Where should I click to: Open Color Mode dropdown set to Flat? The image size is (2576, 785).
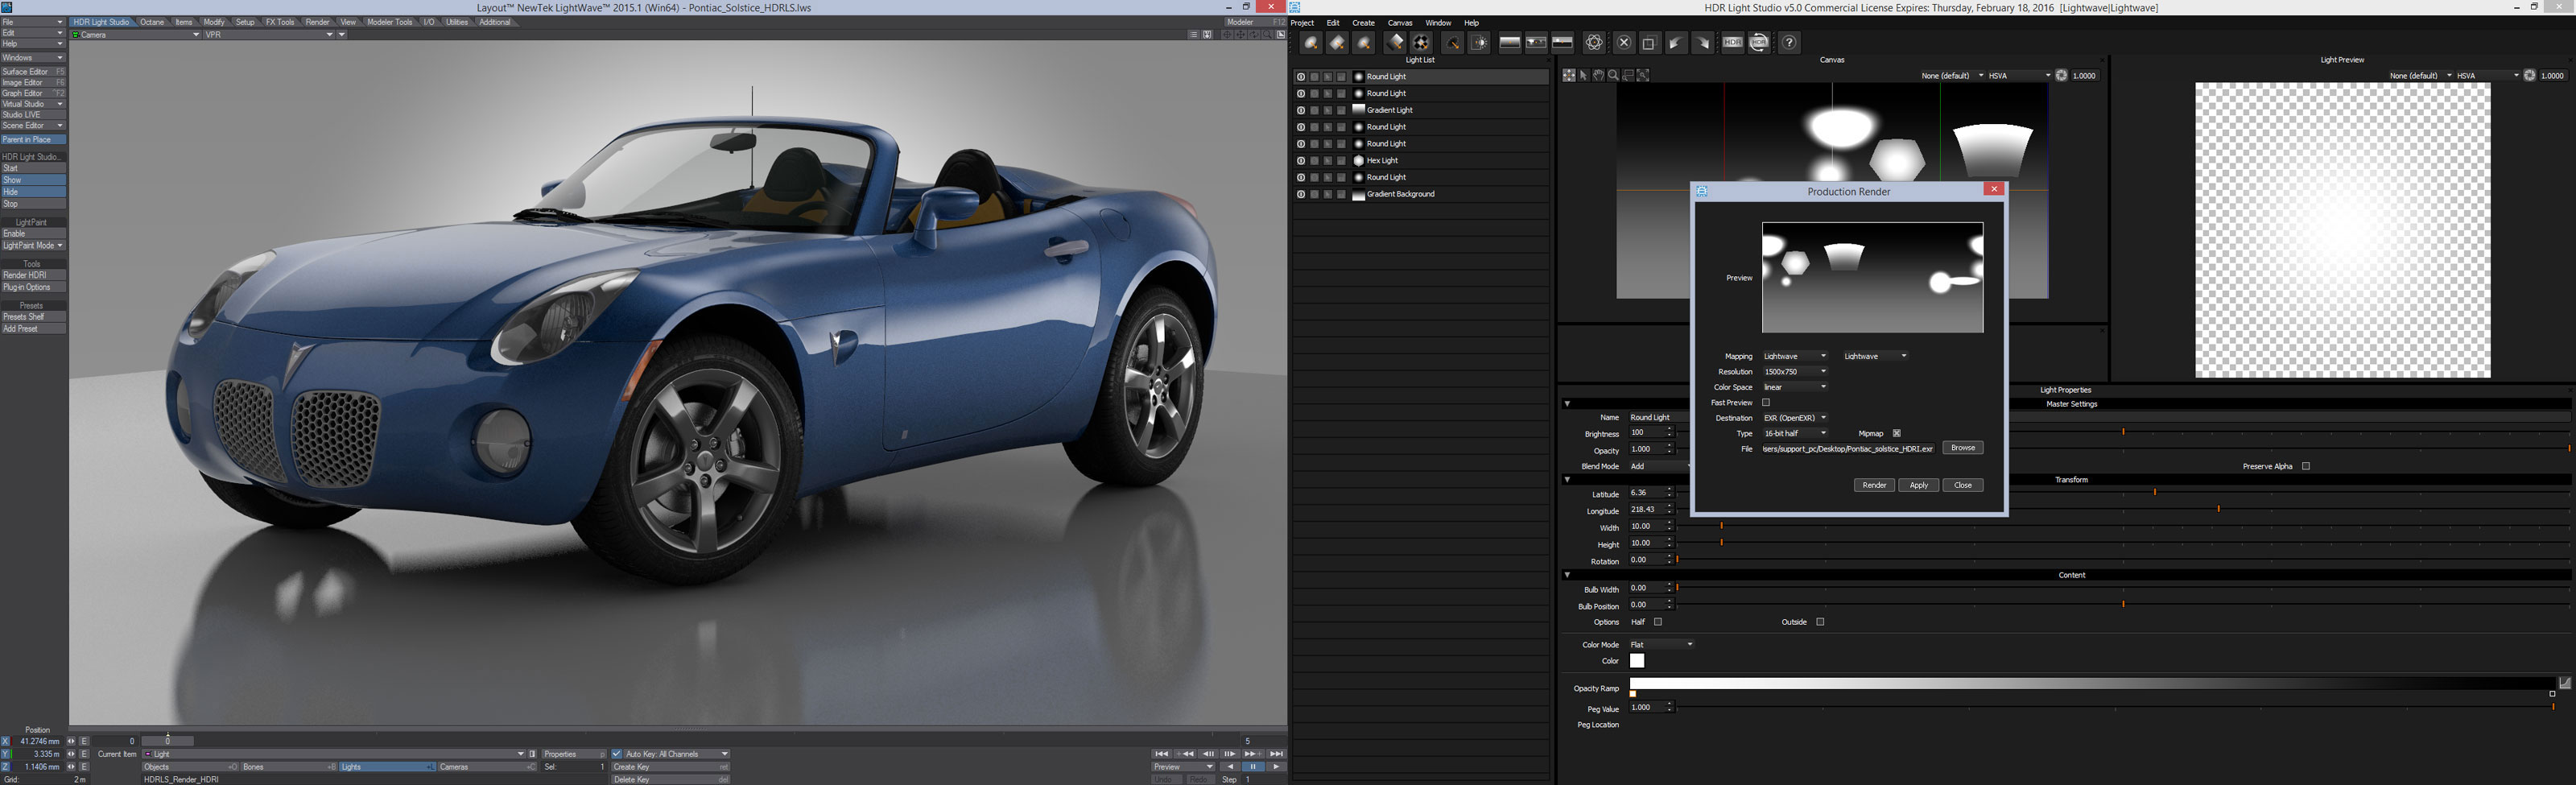pyautogui.click(x=1662, y=644)
